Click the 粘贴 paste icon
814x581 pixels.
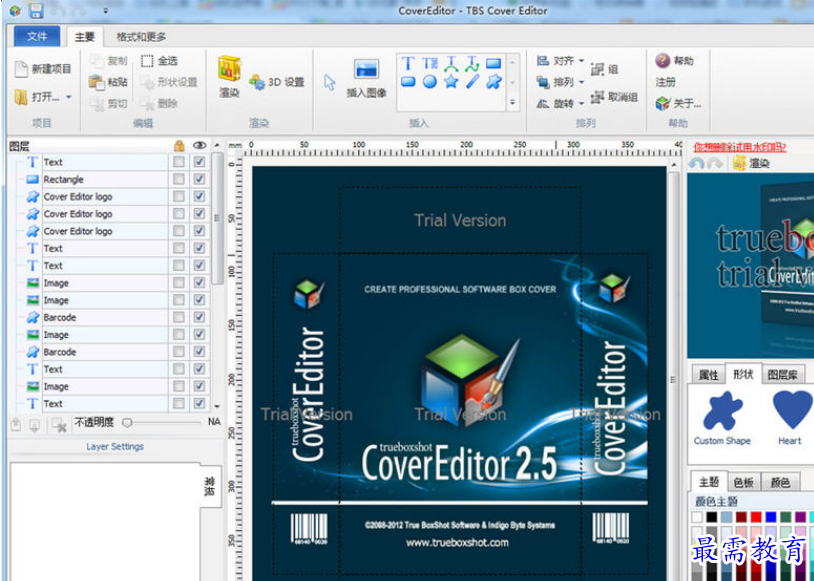[97, 82]
